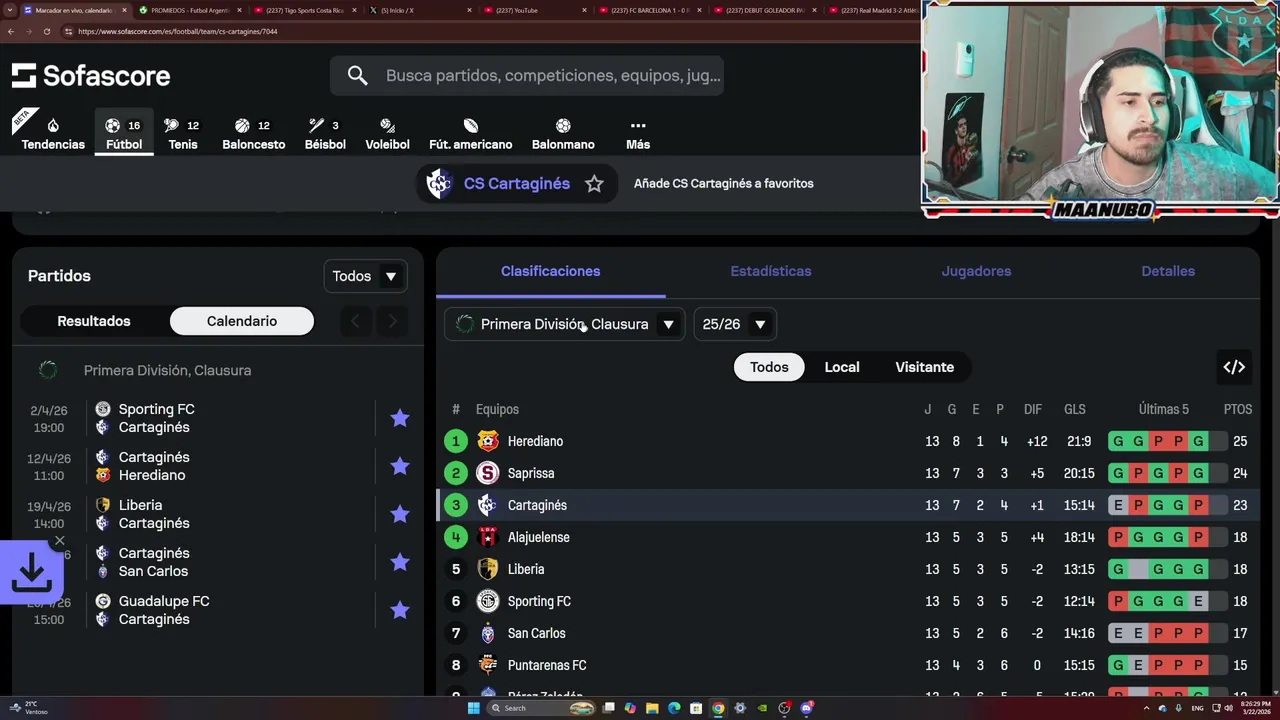Select the Local standings filter
1280x720 pixels.
[842, 367]
